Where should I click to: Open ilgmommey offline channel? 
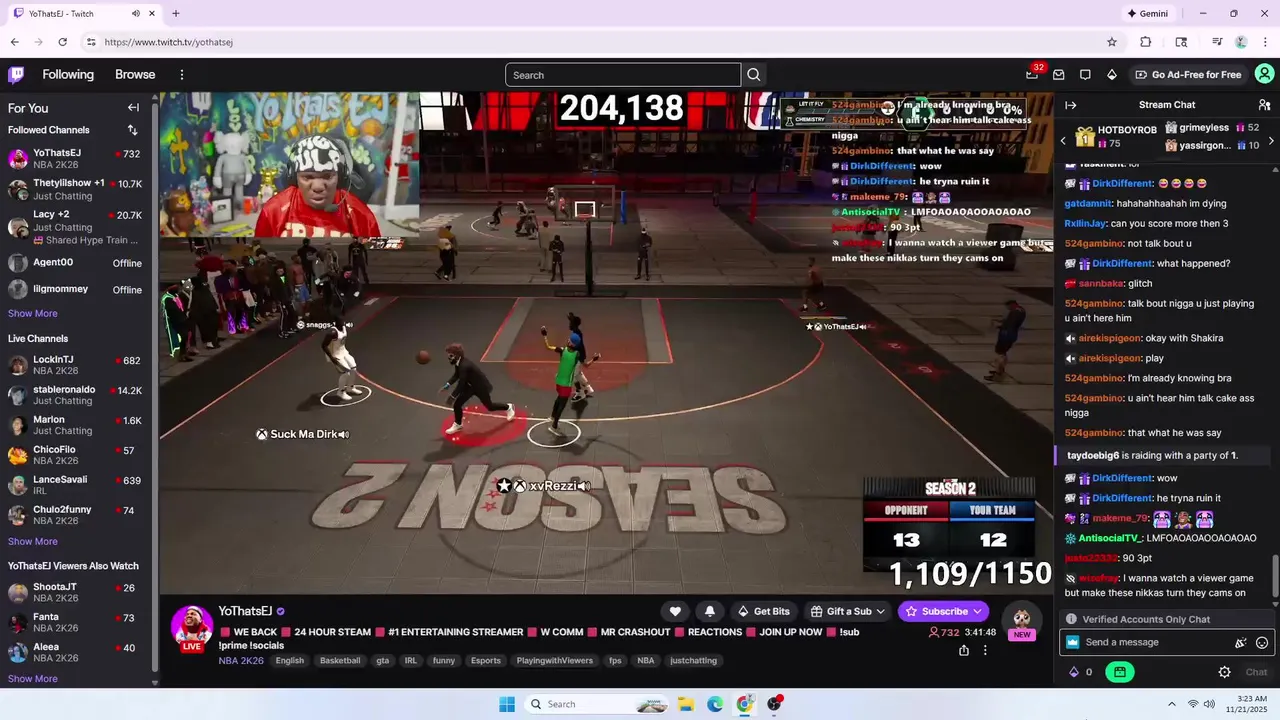pyautogui.click(x=76, y=289)
